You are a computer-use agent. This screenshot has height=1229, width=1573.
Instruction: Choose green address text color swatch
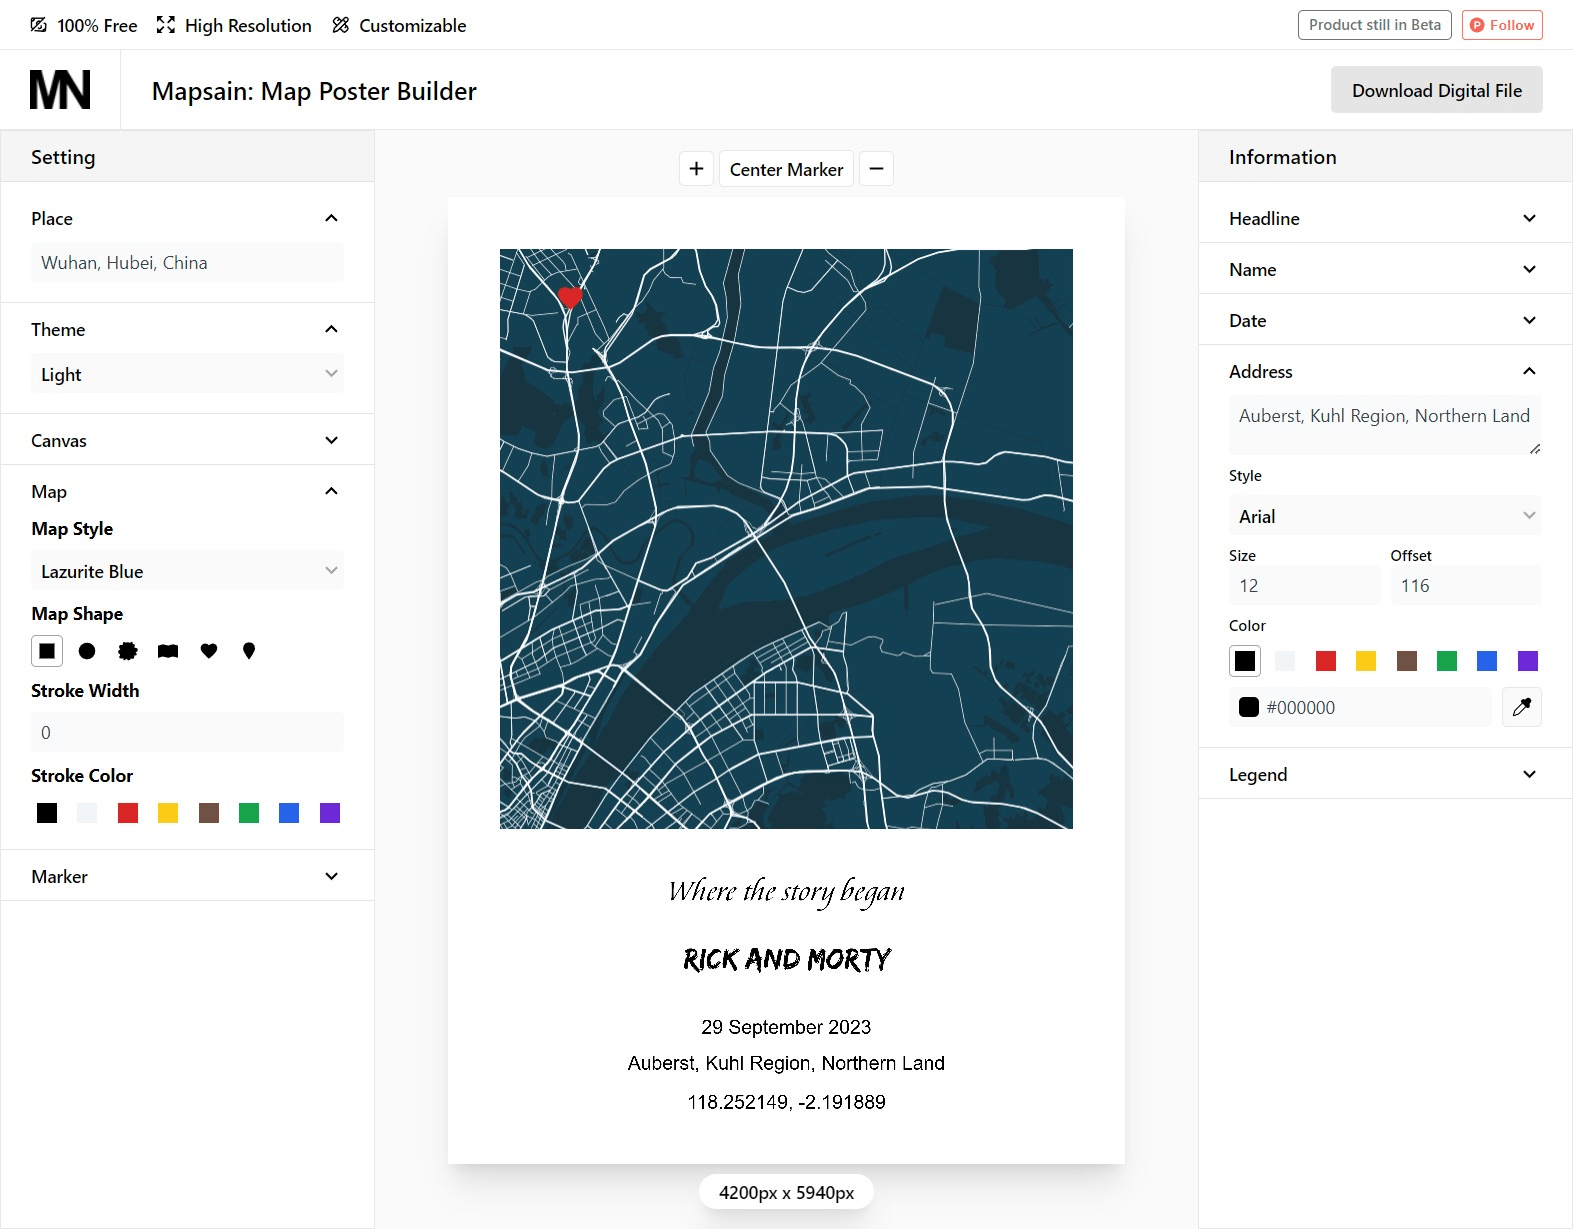[x=1447, y=661]
